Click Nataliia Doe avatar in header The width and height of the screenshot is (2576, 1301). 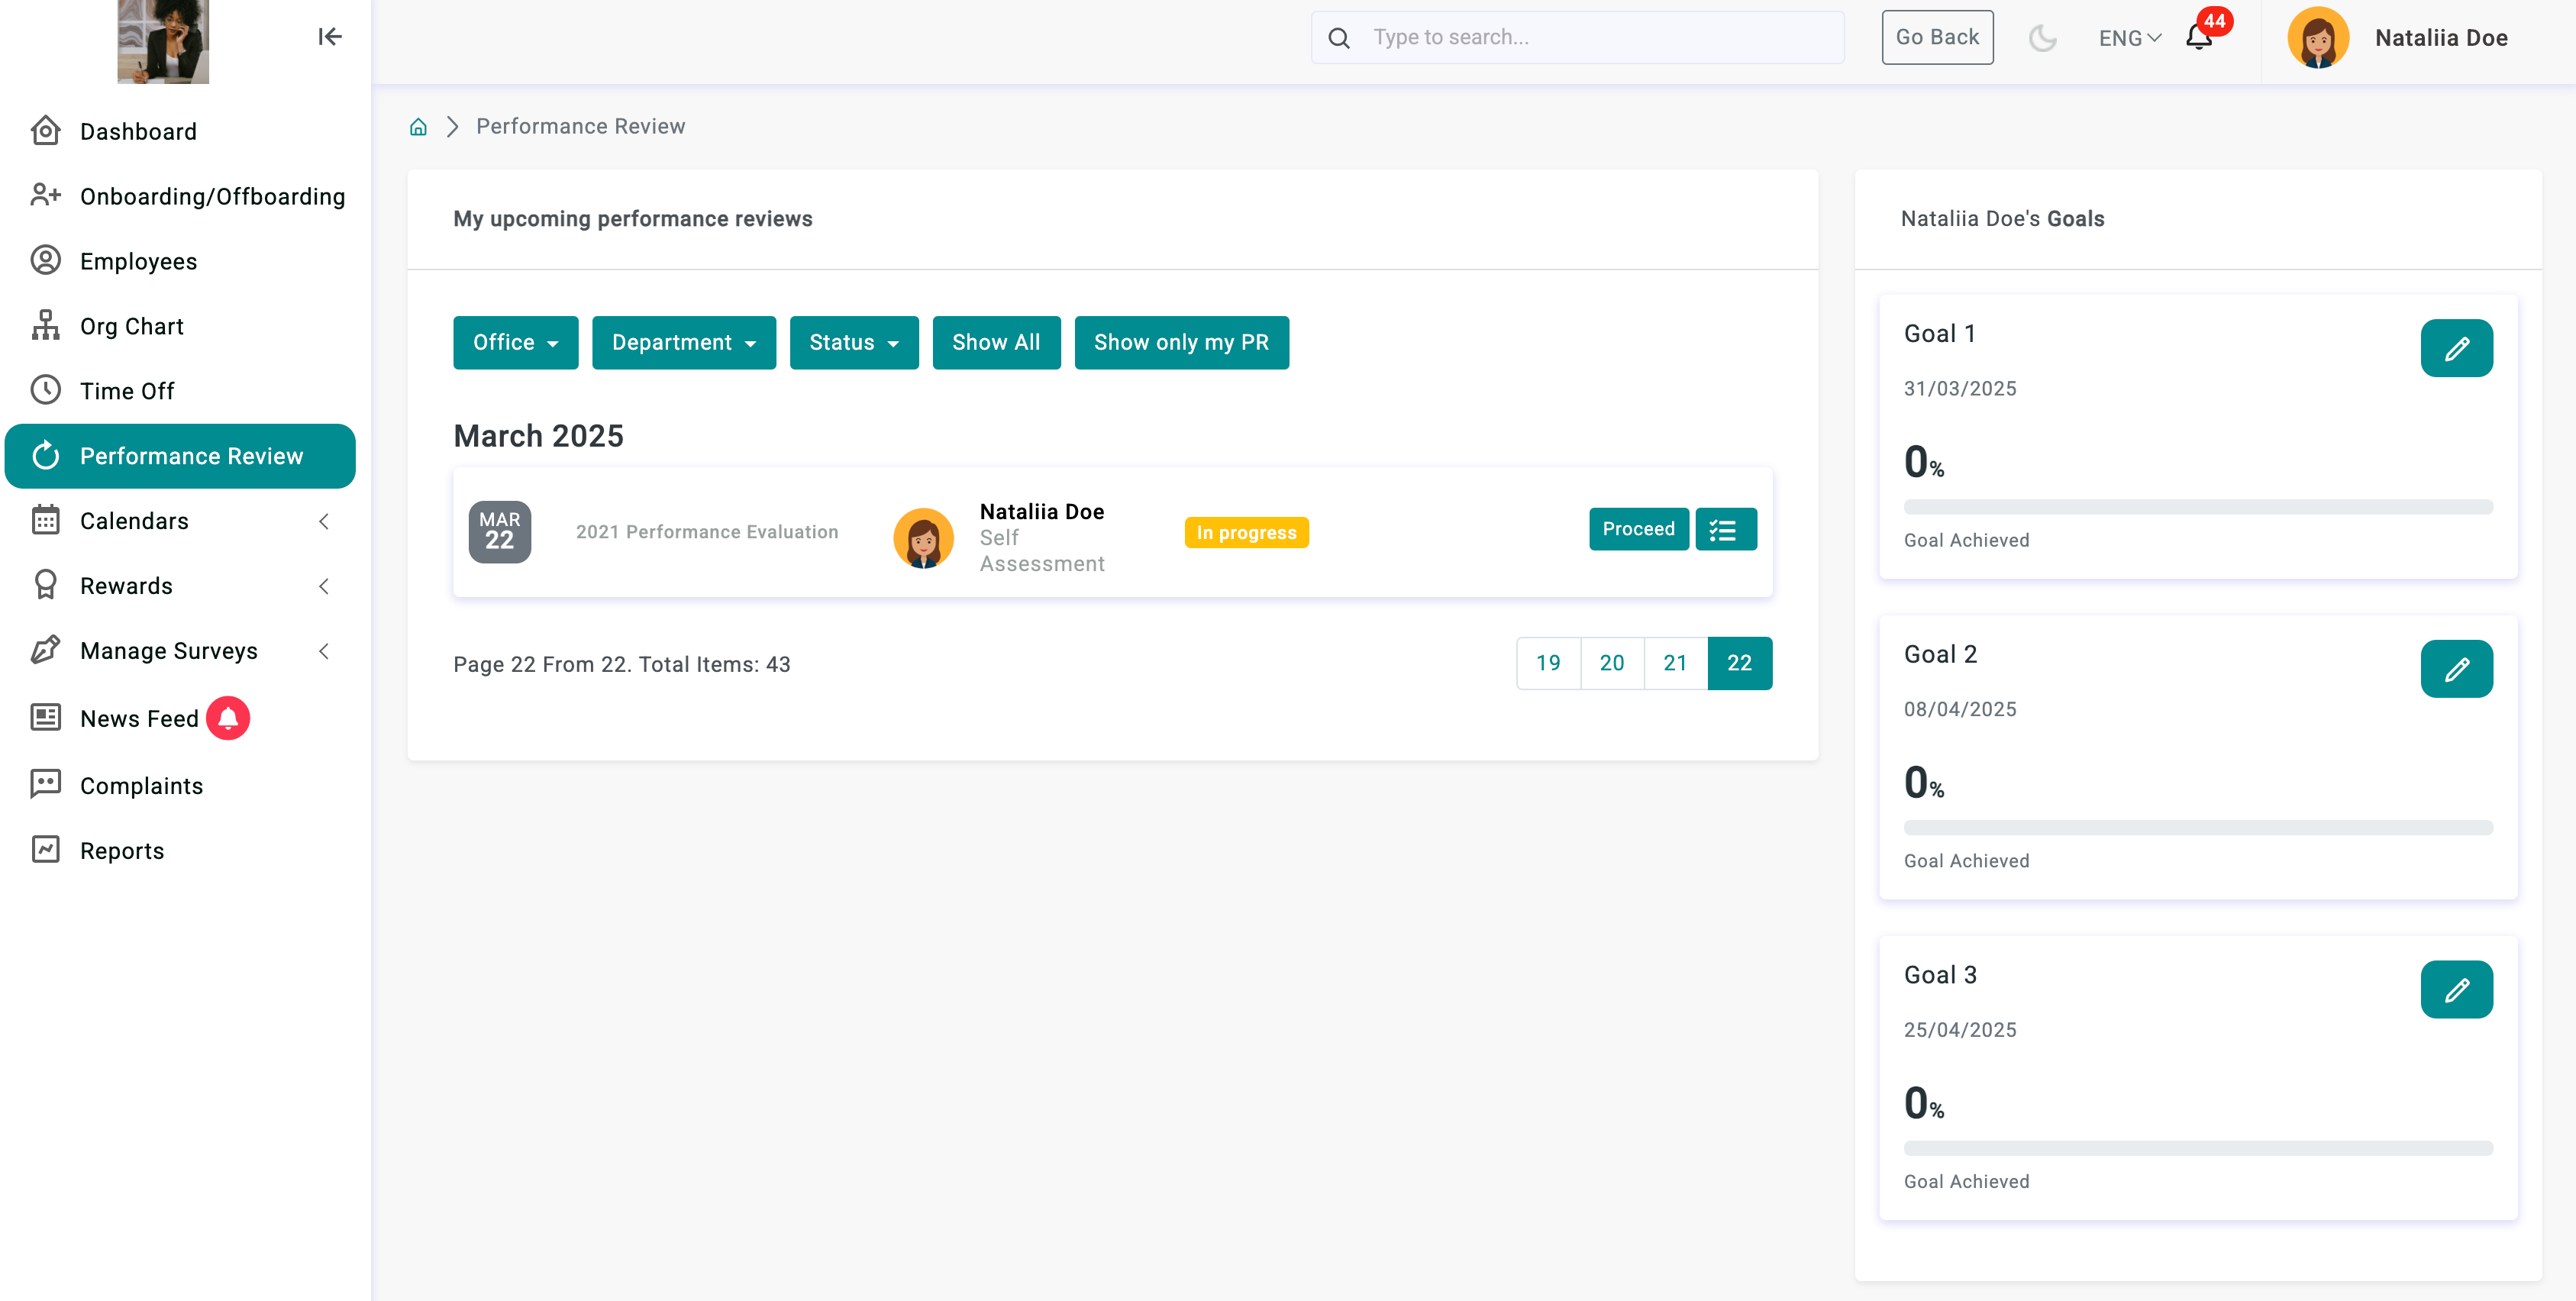pos(2318,38)
